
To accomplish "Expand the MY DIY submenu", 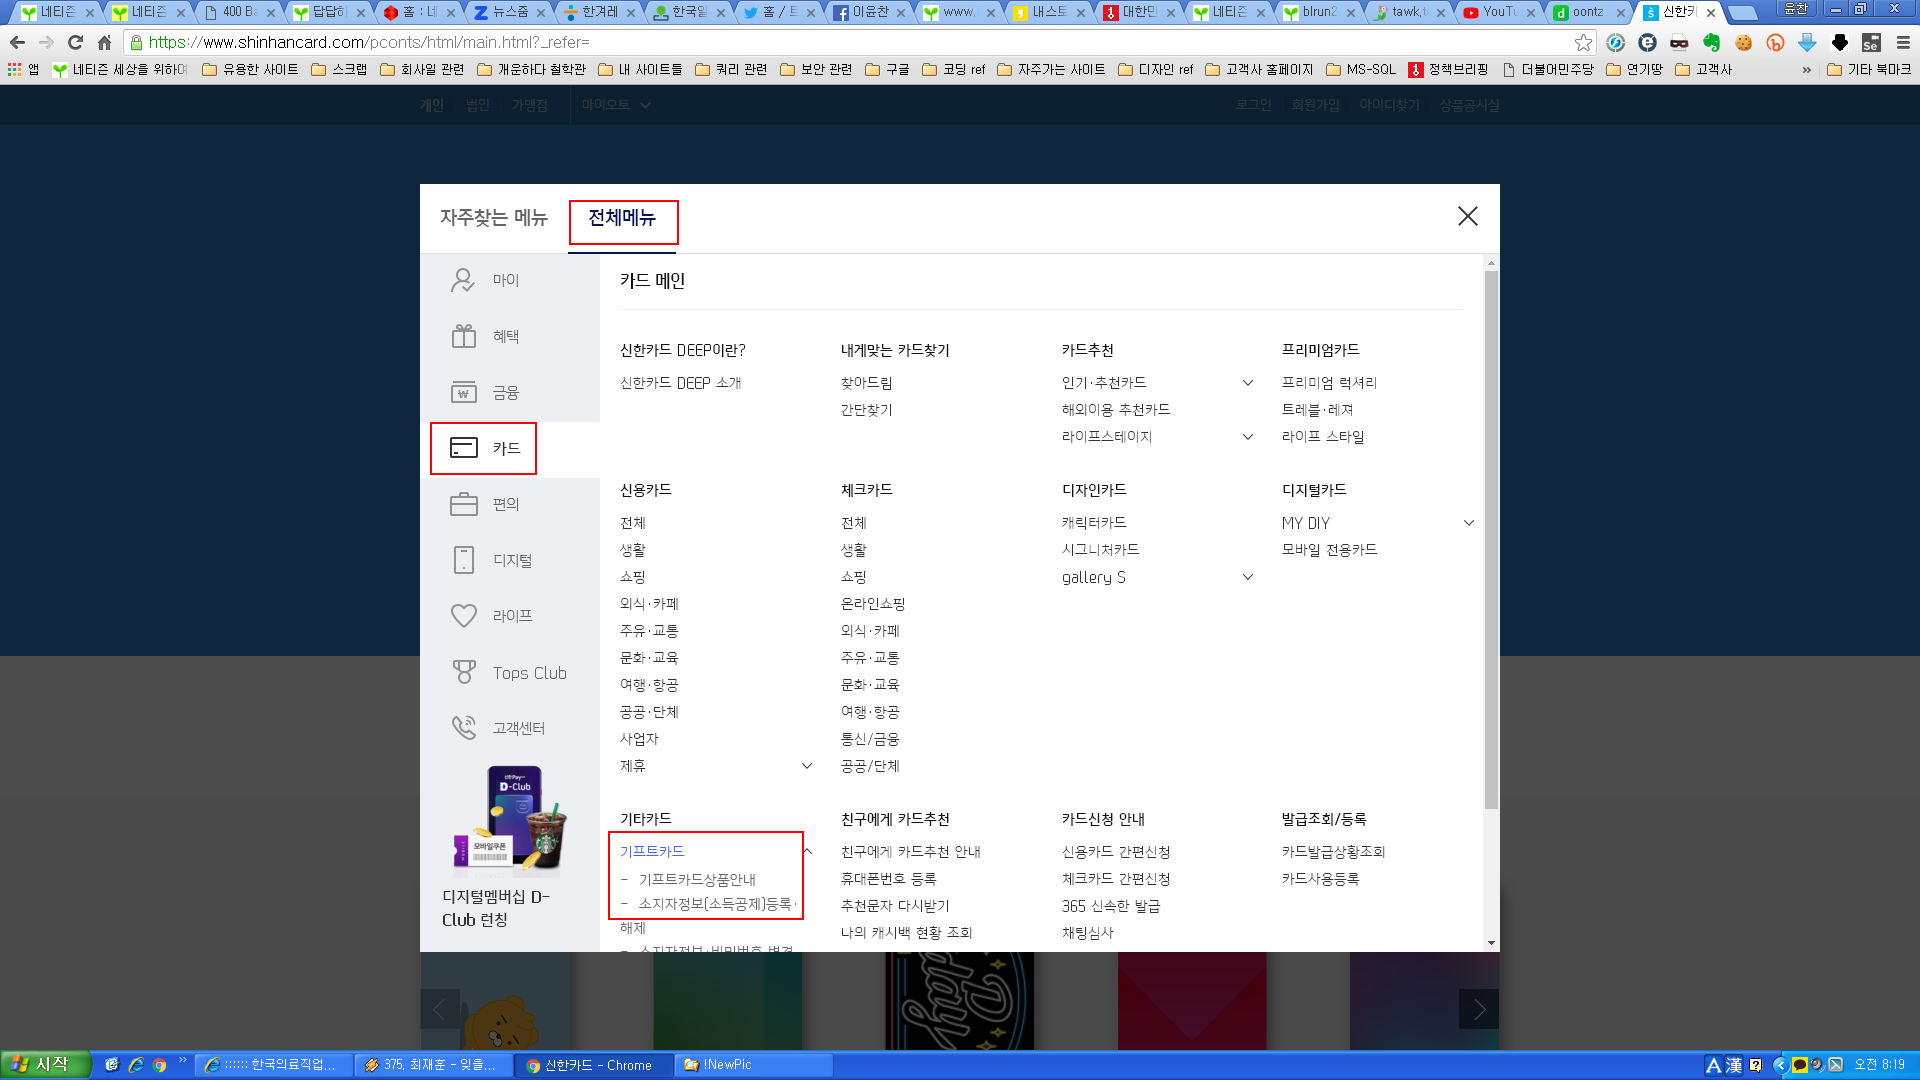I will (1468, 523).
